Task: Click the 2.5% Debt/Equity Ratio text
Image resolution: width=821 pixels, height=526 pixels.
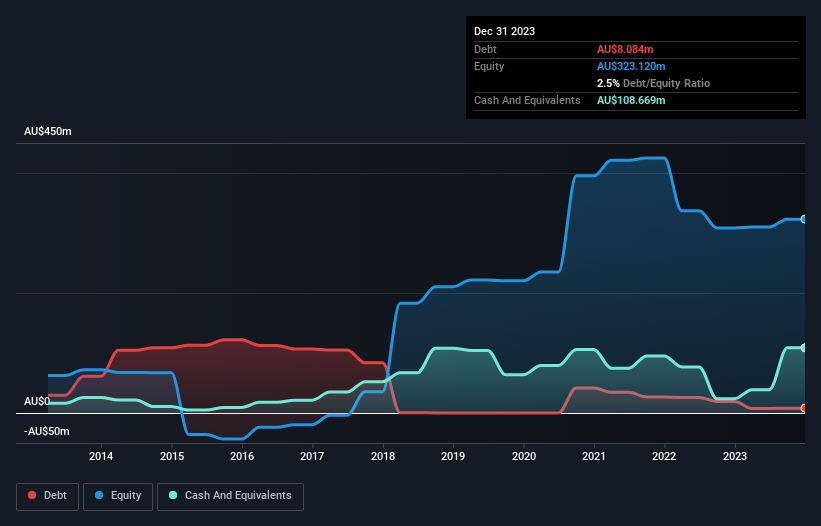Action: [653, 83]
